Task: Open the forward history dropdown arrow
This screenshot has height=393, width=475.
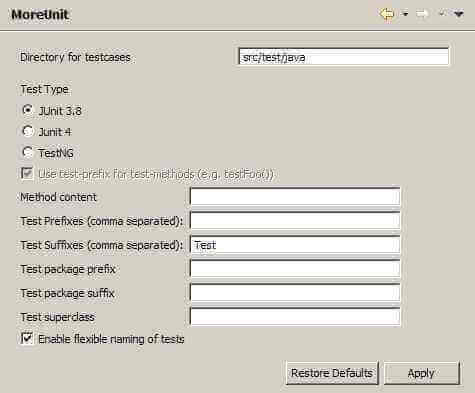Action: [x=442, y=14]
